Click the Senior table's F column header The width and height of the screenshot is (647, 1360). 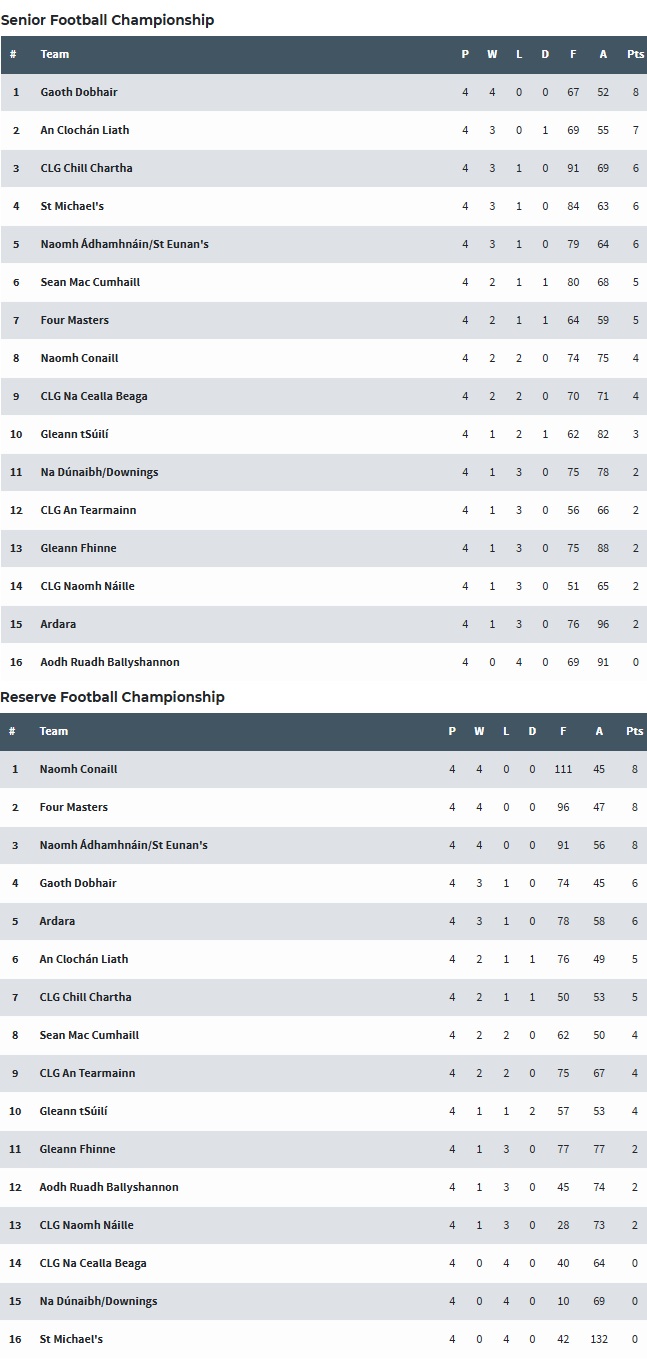(x=573, y=54)
